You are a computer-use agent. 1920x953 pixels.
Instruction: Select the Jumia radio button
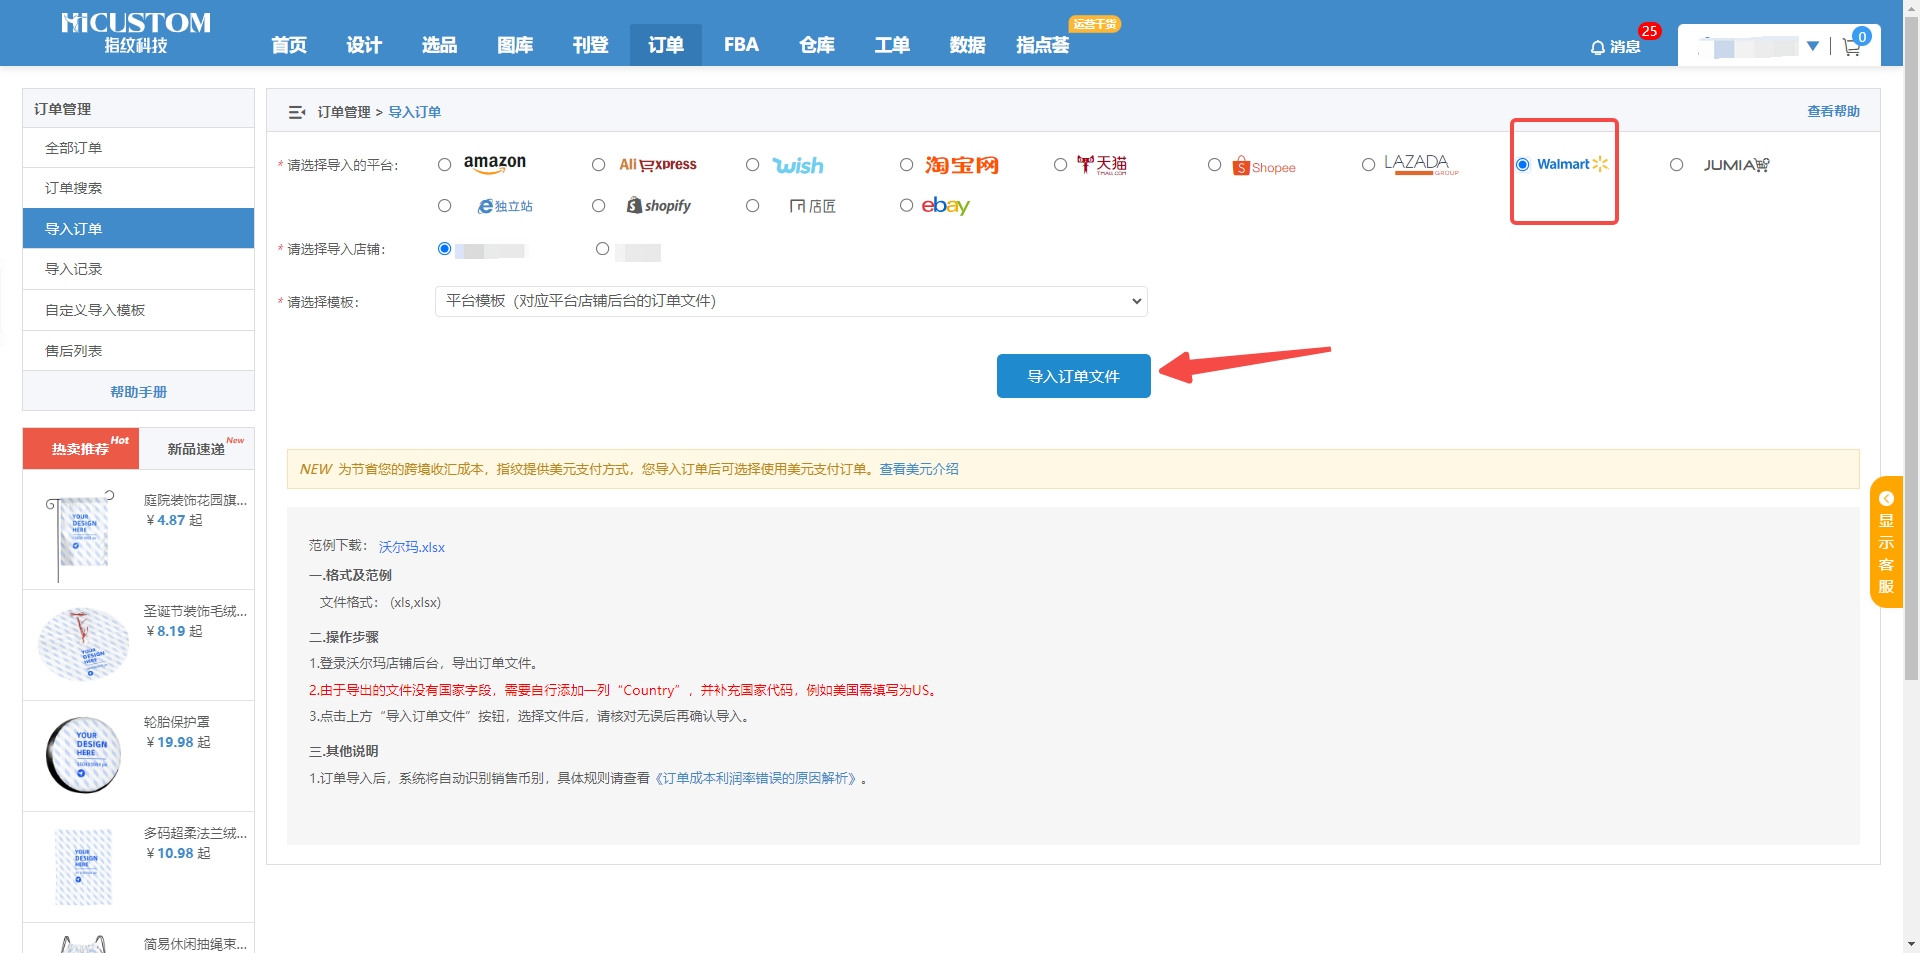click(x=1677, y=165)
